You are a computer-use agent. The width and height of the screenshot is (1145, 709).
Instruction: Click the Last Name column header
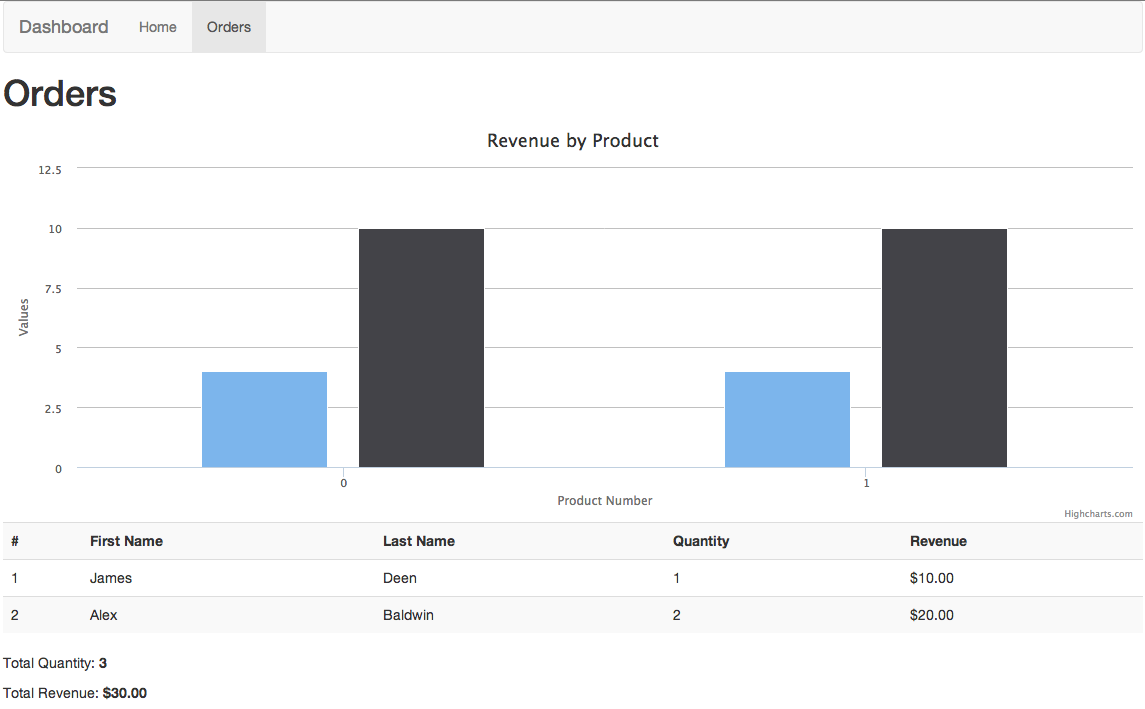coord(419,541)
